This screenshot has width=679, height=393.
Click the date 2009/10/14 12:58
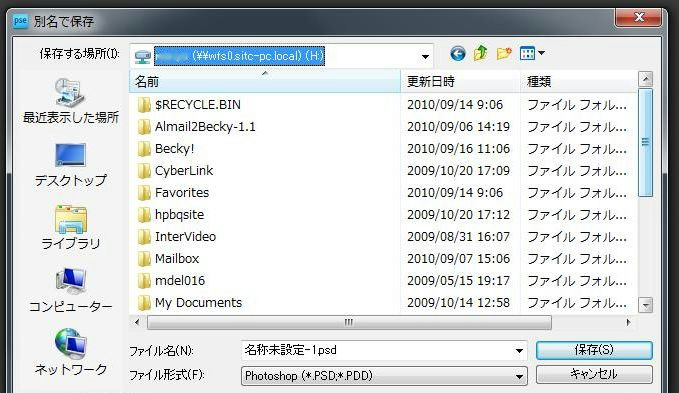[458, 303]
